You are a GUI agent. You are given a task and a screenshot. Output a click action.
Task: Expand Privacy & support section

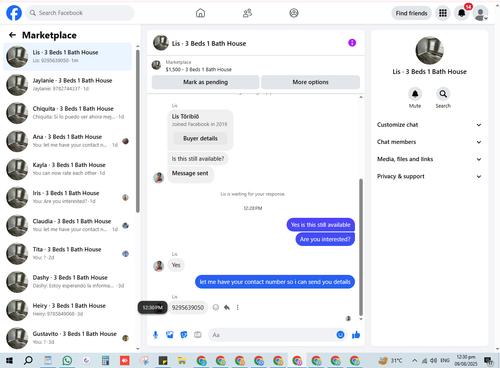pyautogui.click(x=429, y=176)
